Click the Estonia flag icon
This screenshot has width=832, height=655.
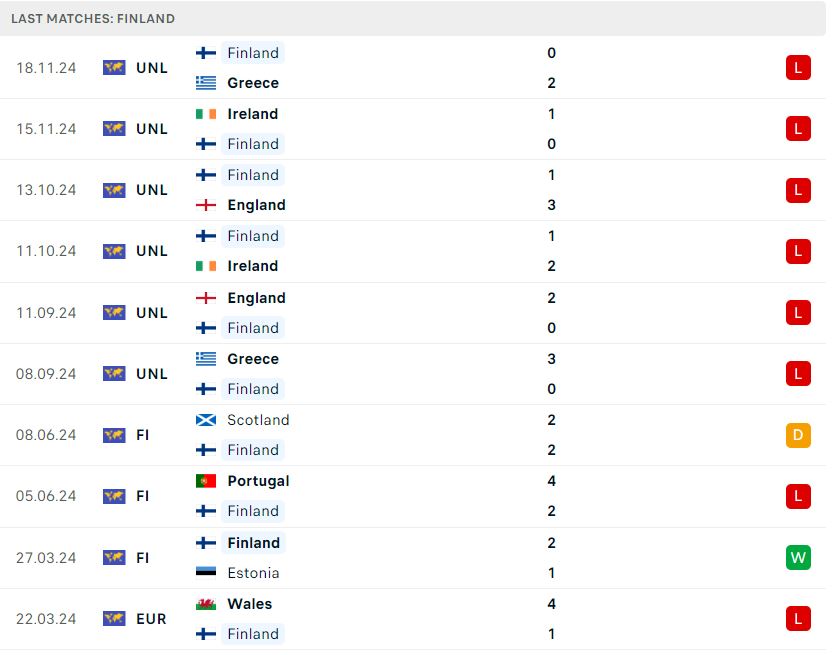[x=206, y=572]
